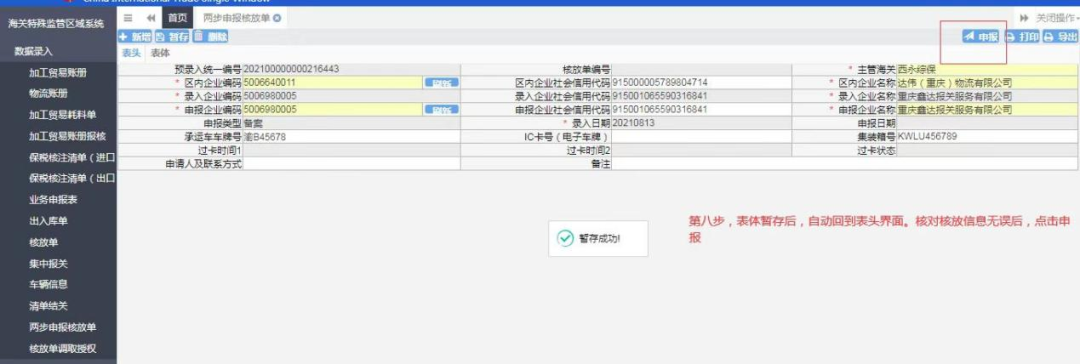Click the 预录入统一编号 value 202100000000216443
This screenshot has width=1080, height=364.
[x=291, y=70]
